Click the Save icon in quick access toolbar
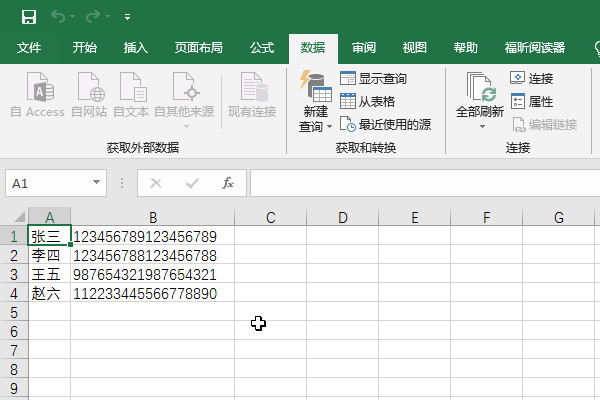600x400 pixels. pos(29,17)
